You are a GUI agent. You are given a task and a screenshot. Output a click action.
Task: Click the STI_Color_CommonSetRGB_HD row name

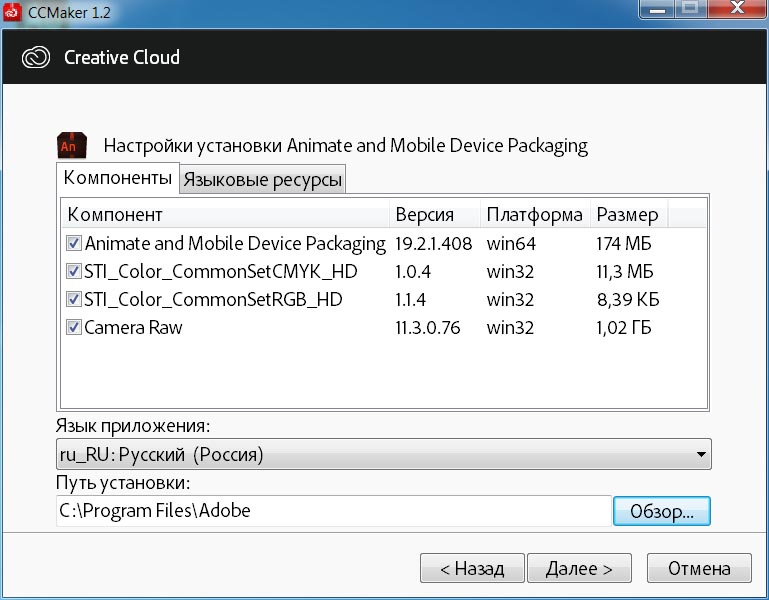point(213,299)
